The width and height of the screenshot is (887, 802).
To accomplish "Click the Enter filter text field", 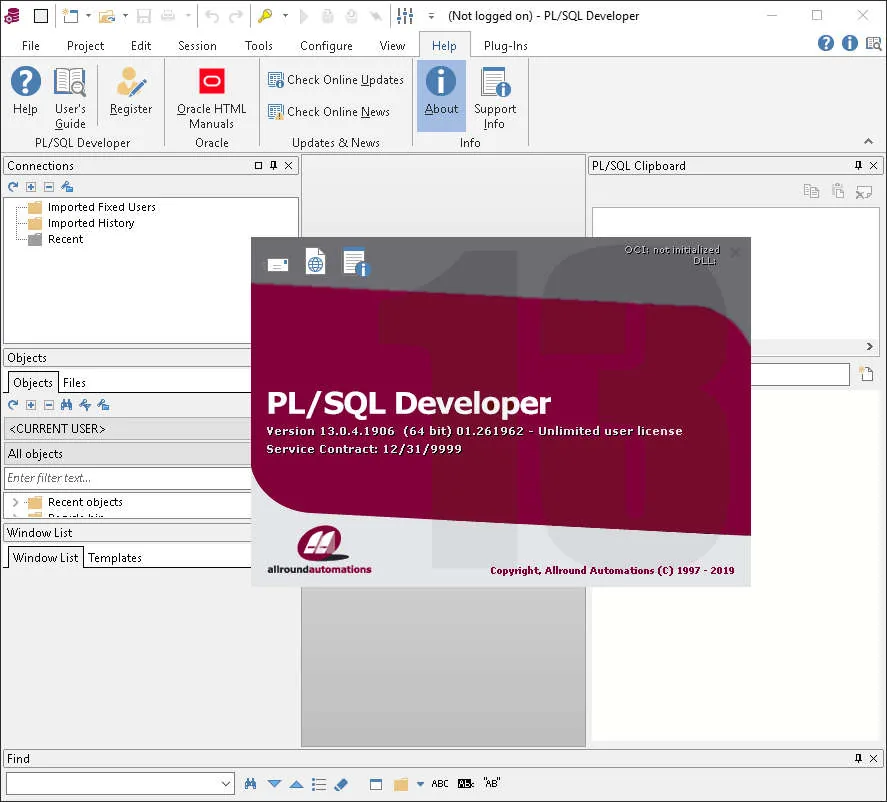I will [128, 478].
